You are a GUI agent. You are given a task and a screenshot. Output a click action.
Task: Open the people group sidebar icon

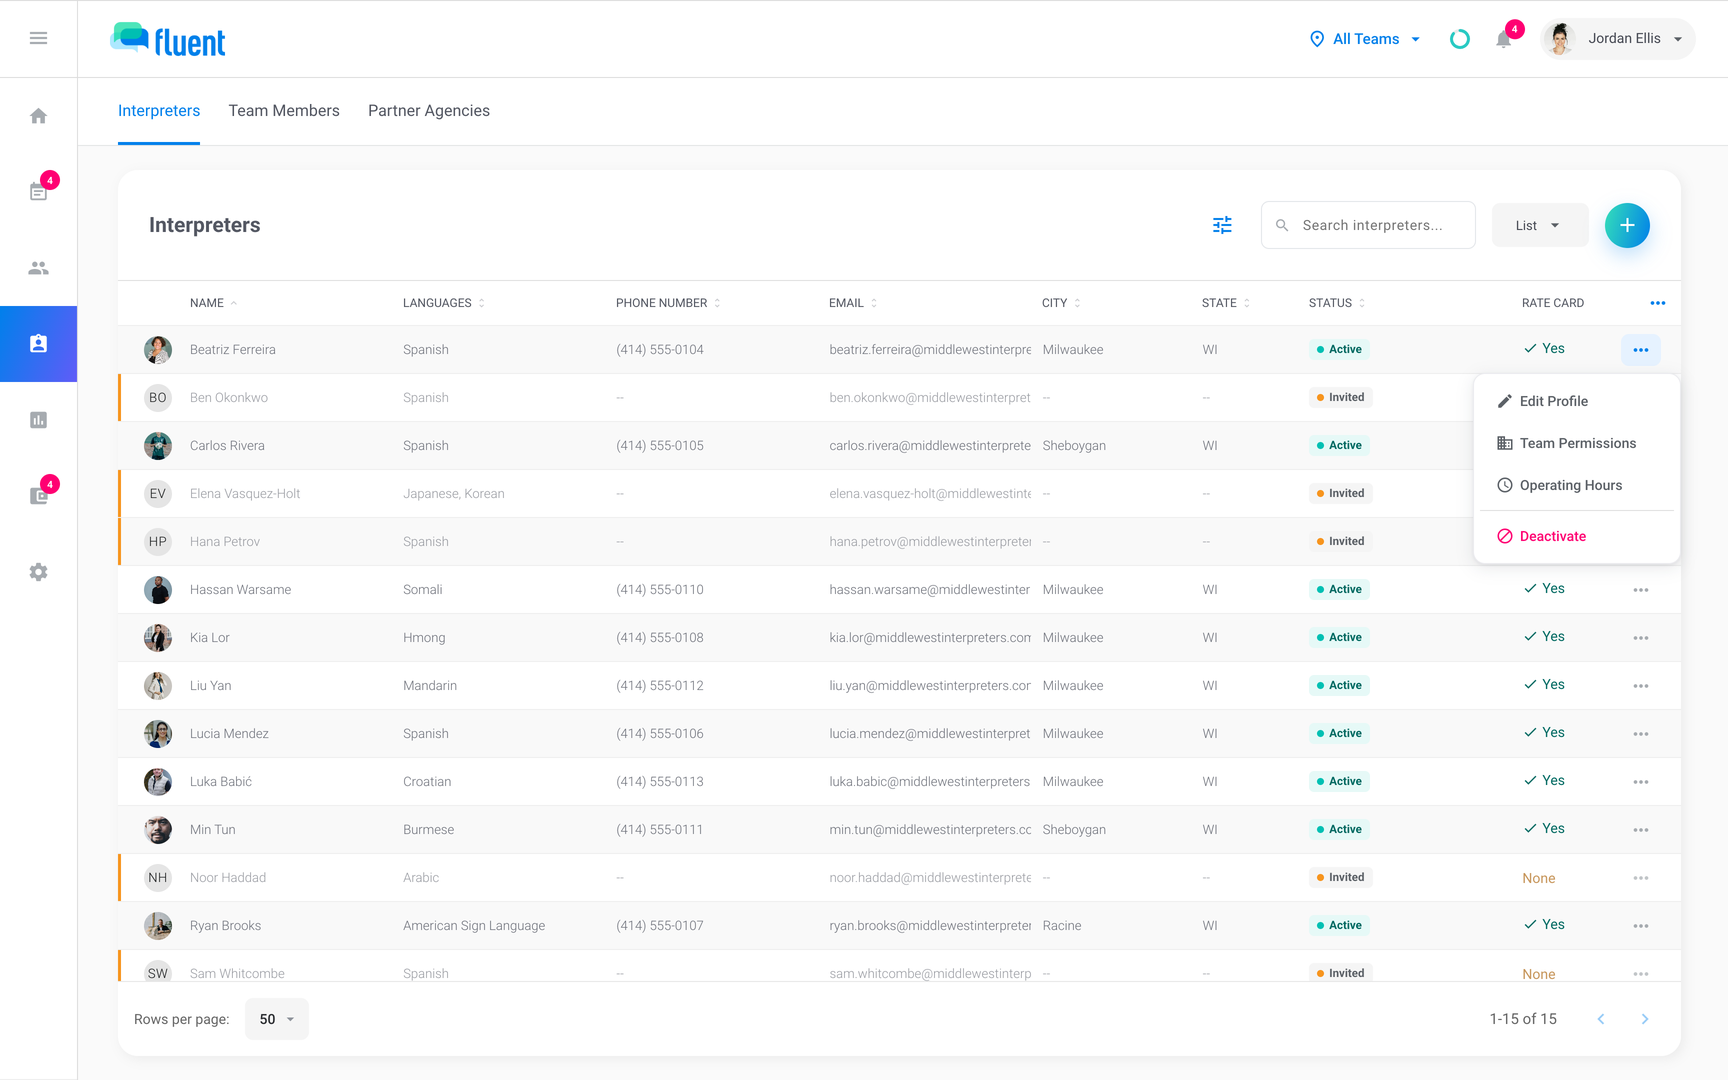pyautogui.click(x=38, y=268)
